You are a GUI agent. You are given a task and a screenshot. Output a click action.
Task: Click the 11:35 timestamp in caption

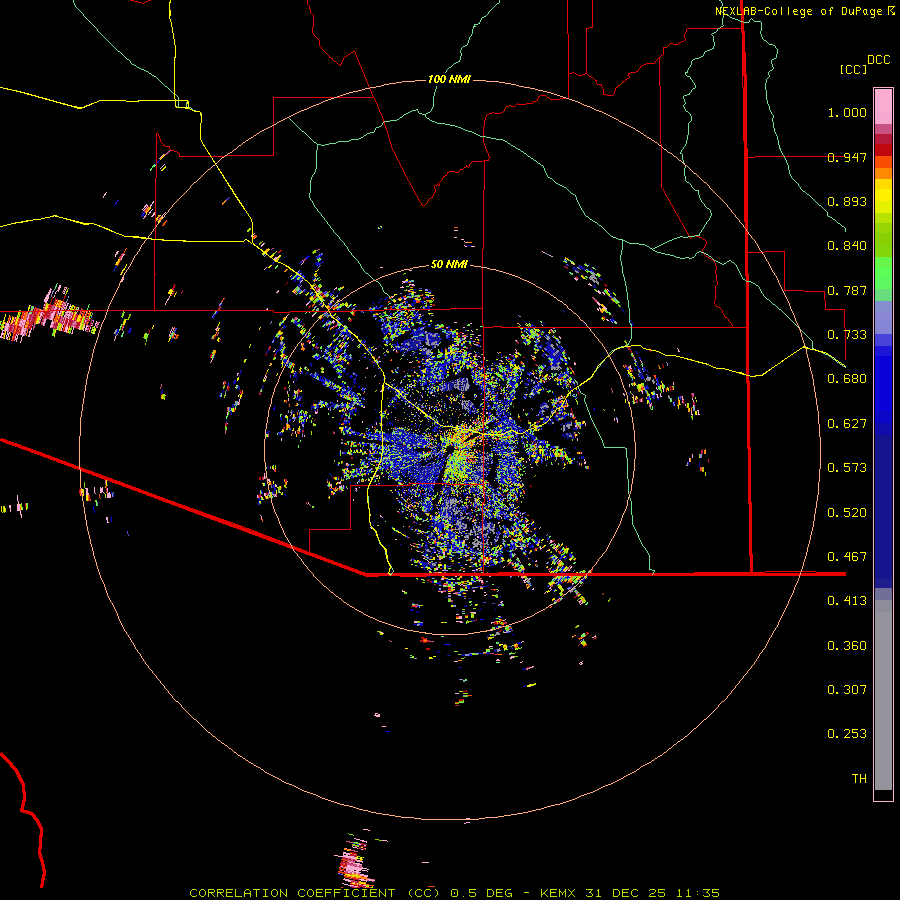click(697, 893)
